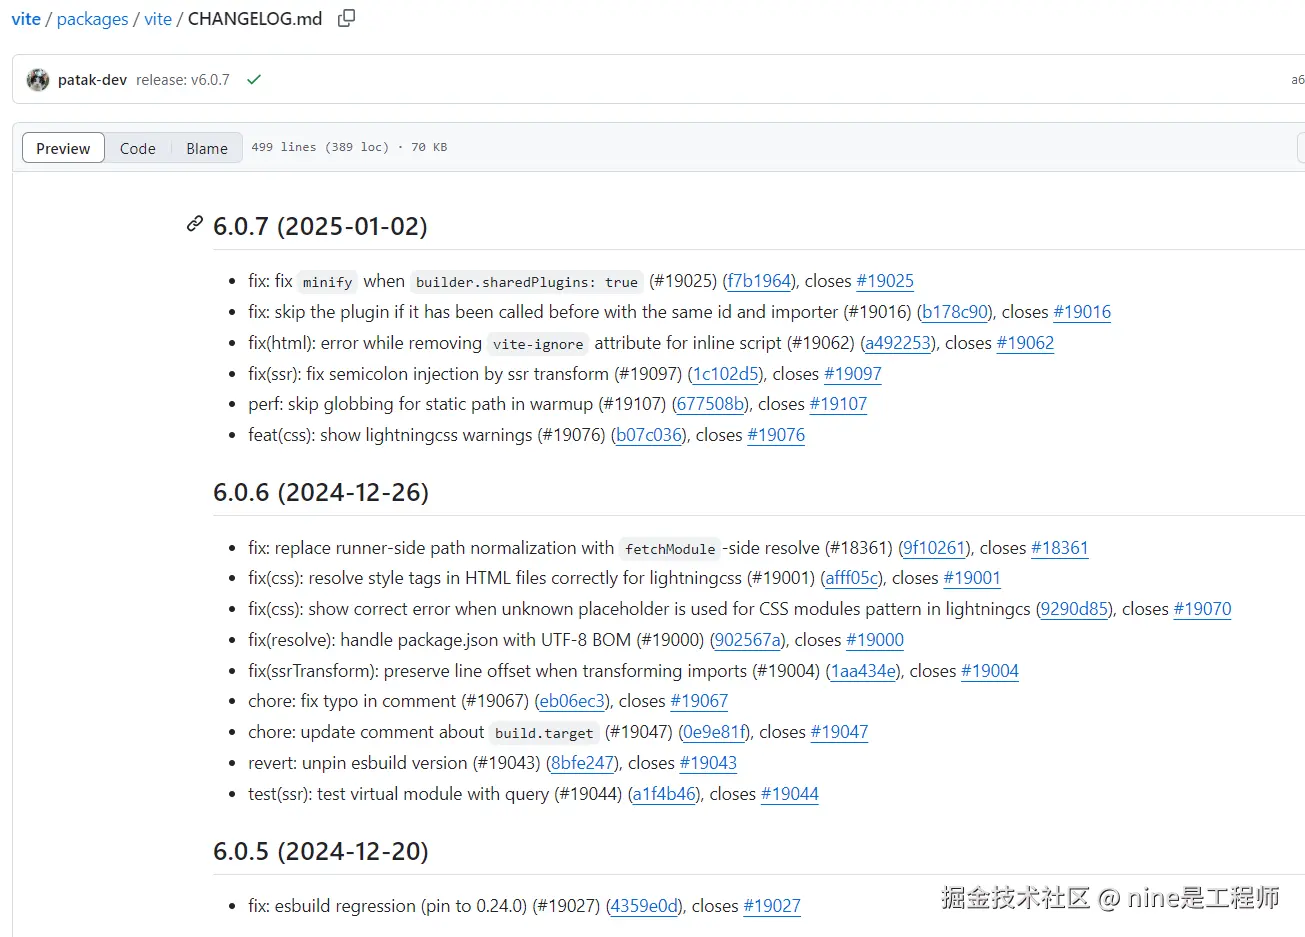Open issue link #18361
This screenshot has height=937, width=1305.
[x=1059, y=548]
